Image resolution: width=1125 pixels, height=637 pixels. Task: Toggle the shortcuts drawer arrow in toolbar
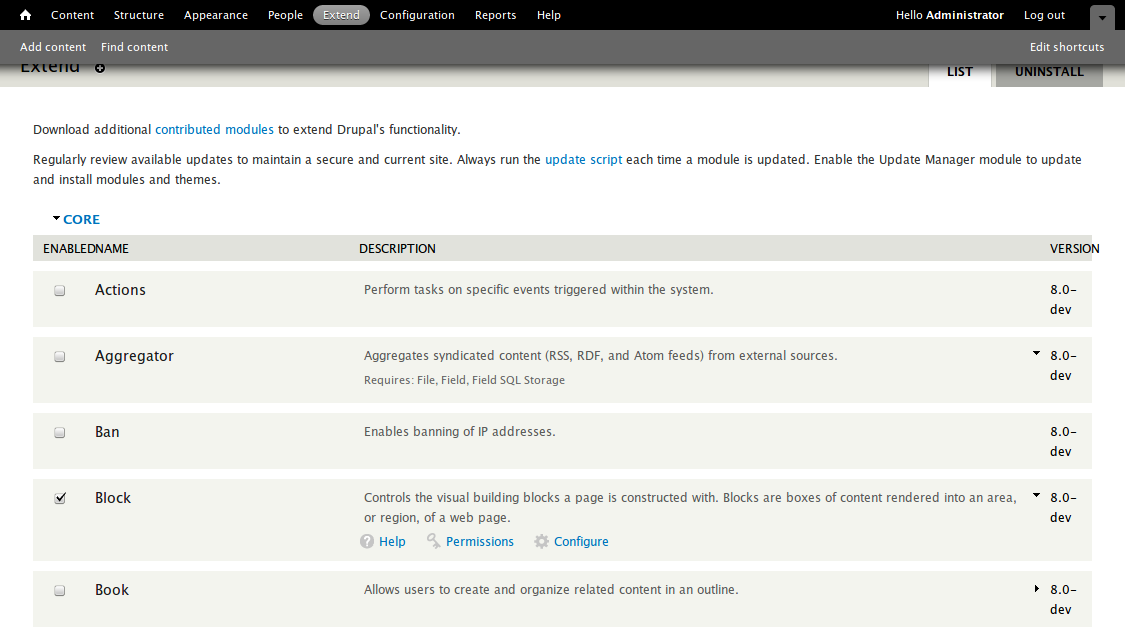point(1102,17)
